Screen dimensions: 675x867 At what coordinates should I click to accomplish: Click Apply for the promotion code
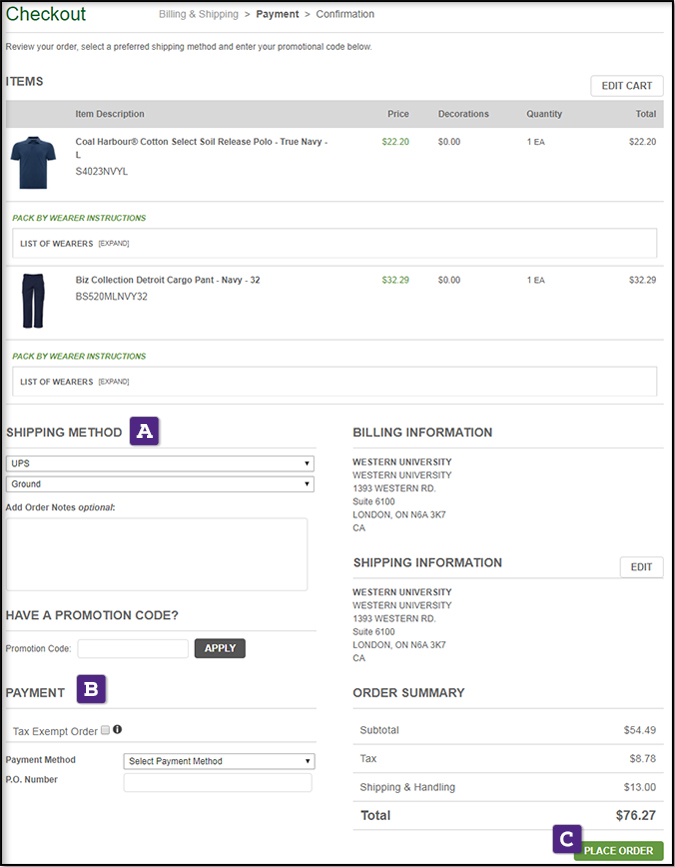coord(219,648)
